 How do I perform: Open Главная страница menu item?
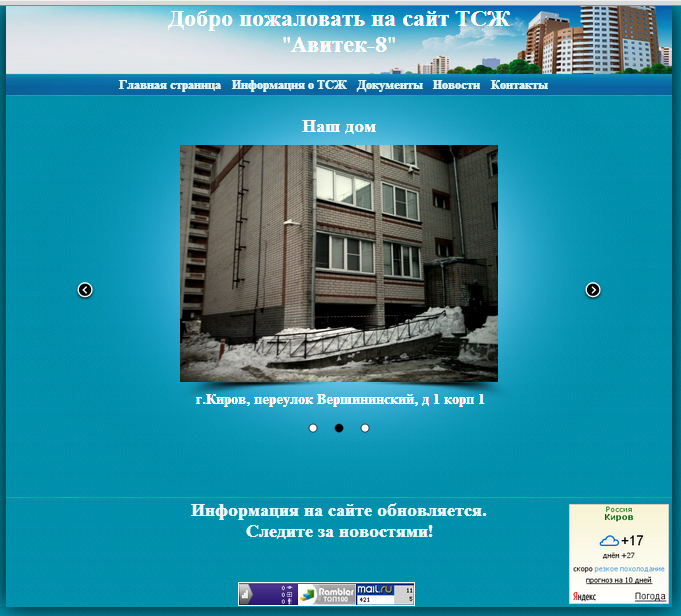coord(170,85)
